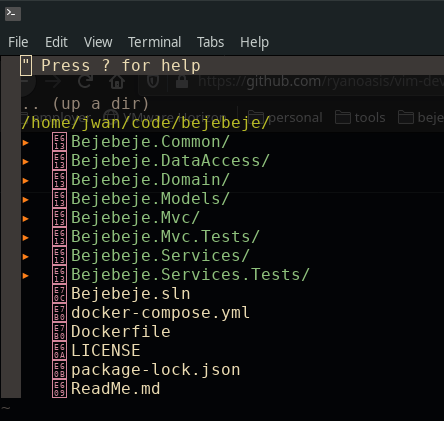Viewport: 444px width, 421px height.
Task: Expand the Bejebeje.Domain folder arrow
Action: click(25, 181)
